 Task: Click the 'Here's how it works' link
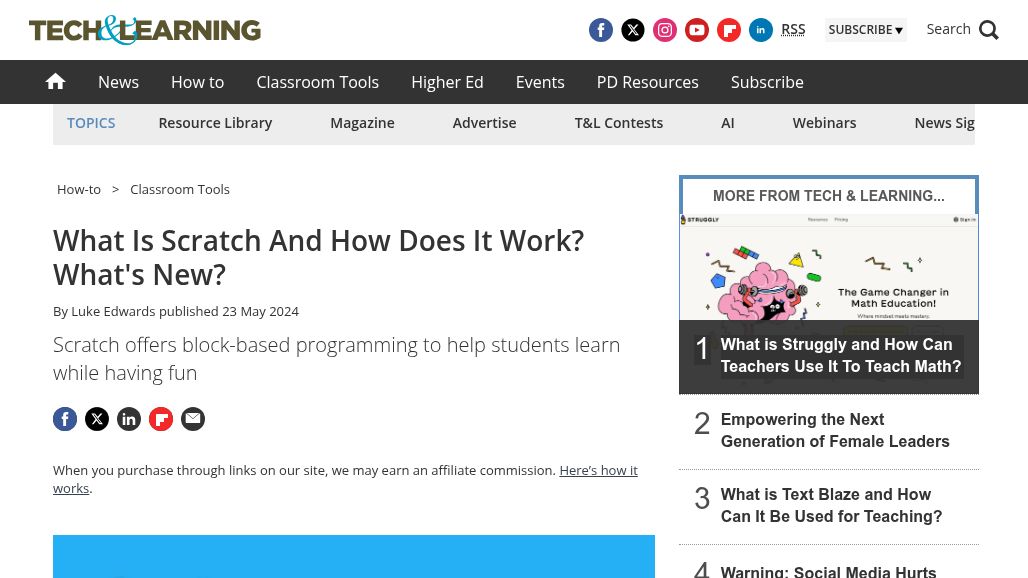point(599,470)
